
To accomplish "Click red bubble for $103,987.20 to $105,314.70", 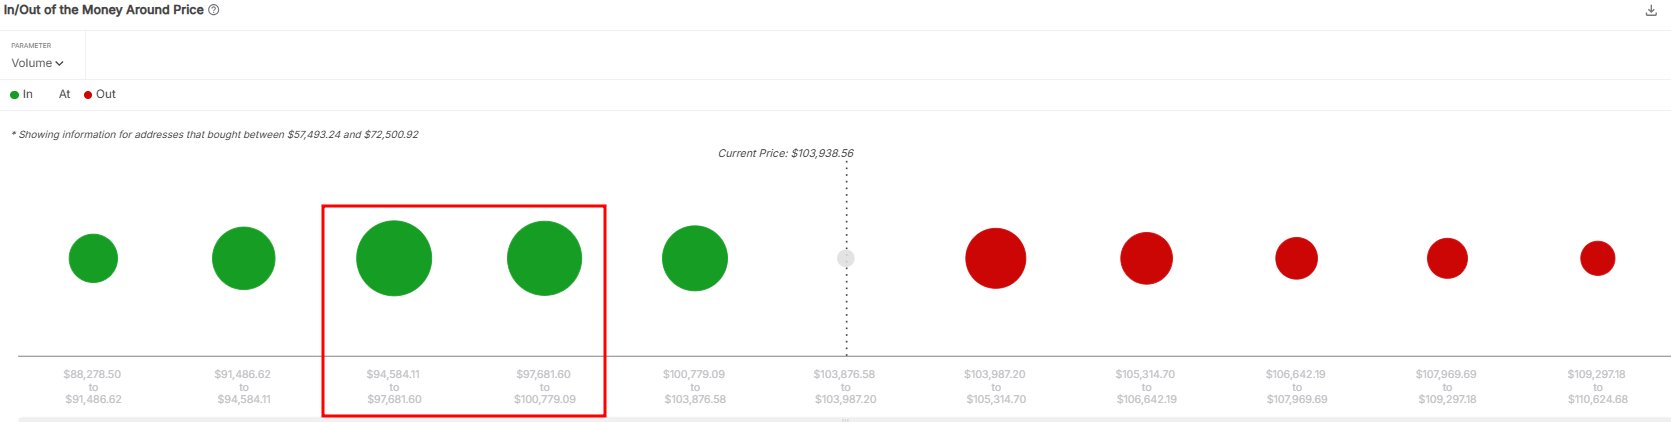I will [995, 258].
